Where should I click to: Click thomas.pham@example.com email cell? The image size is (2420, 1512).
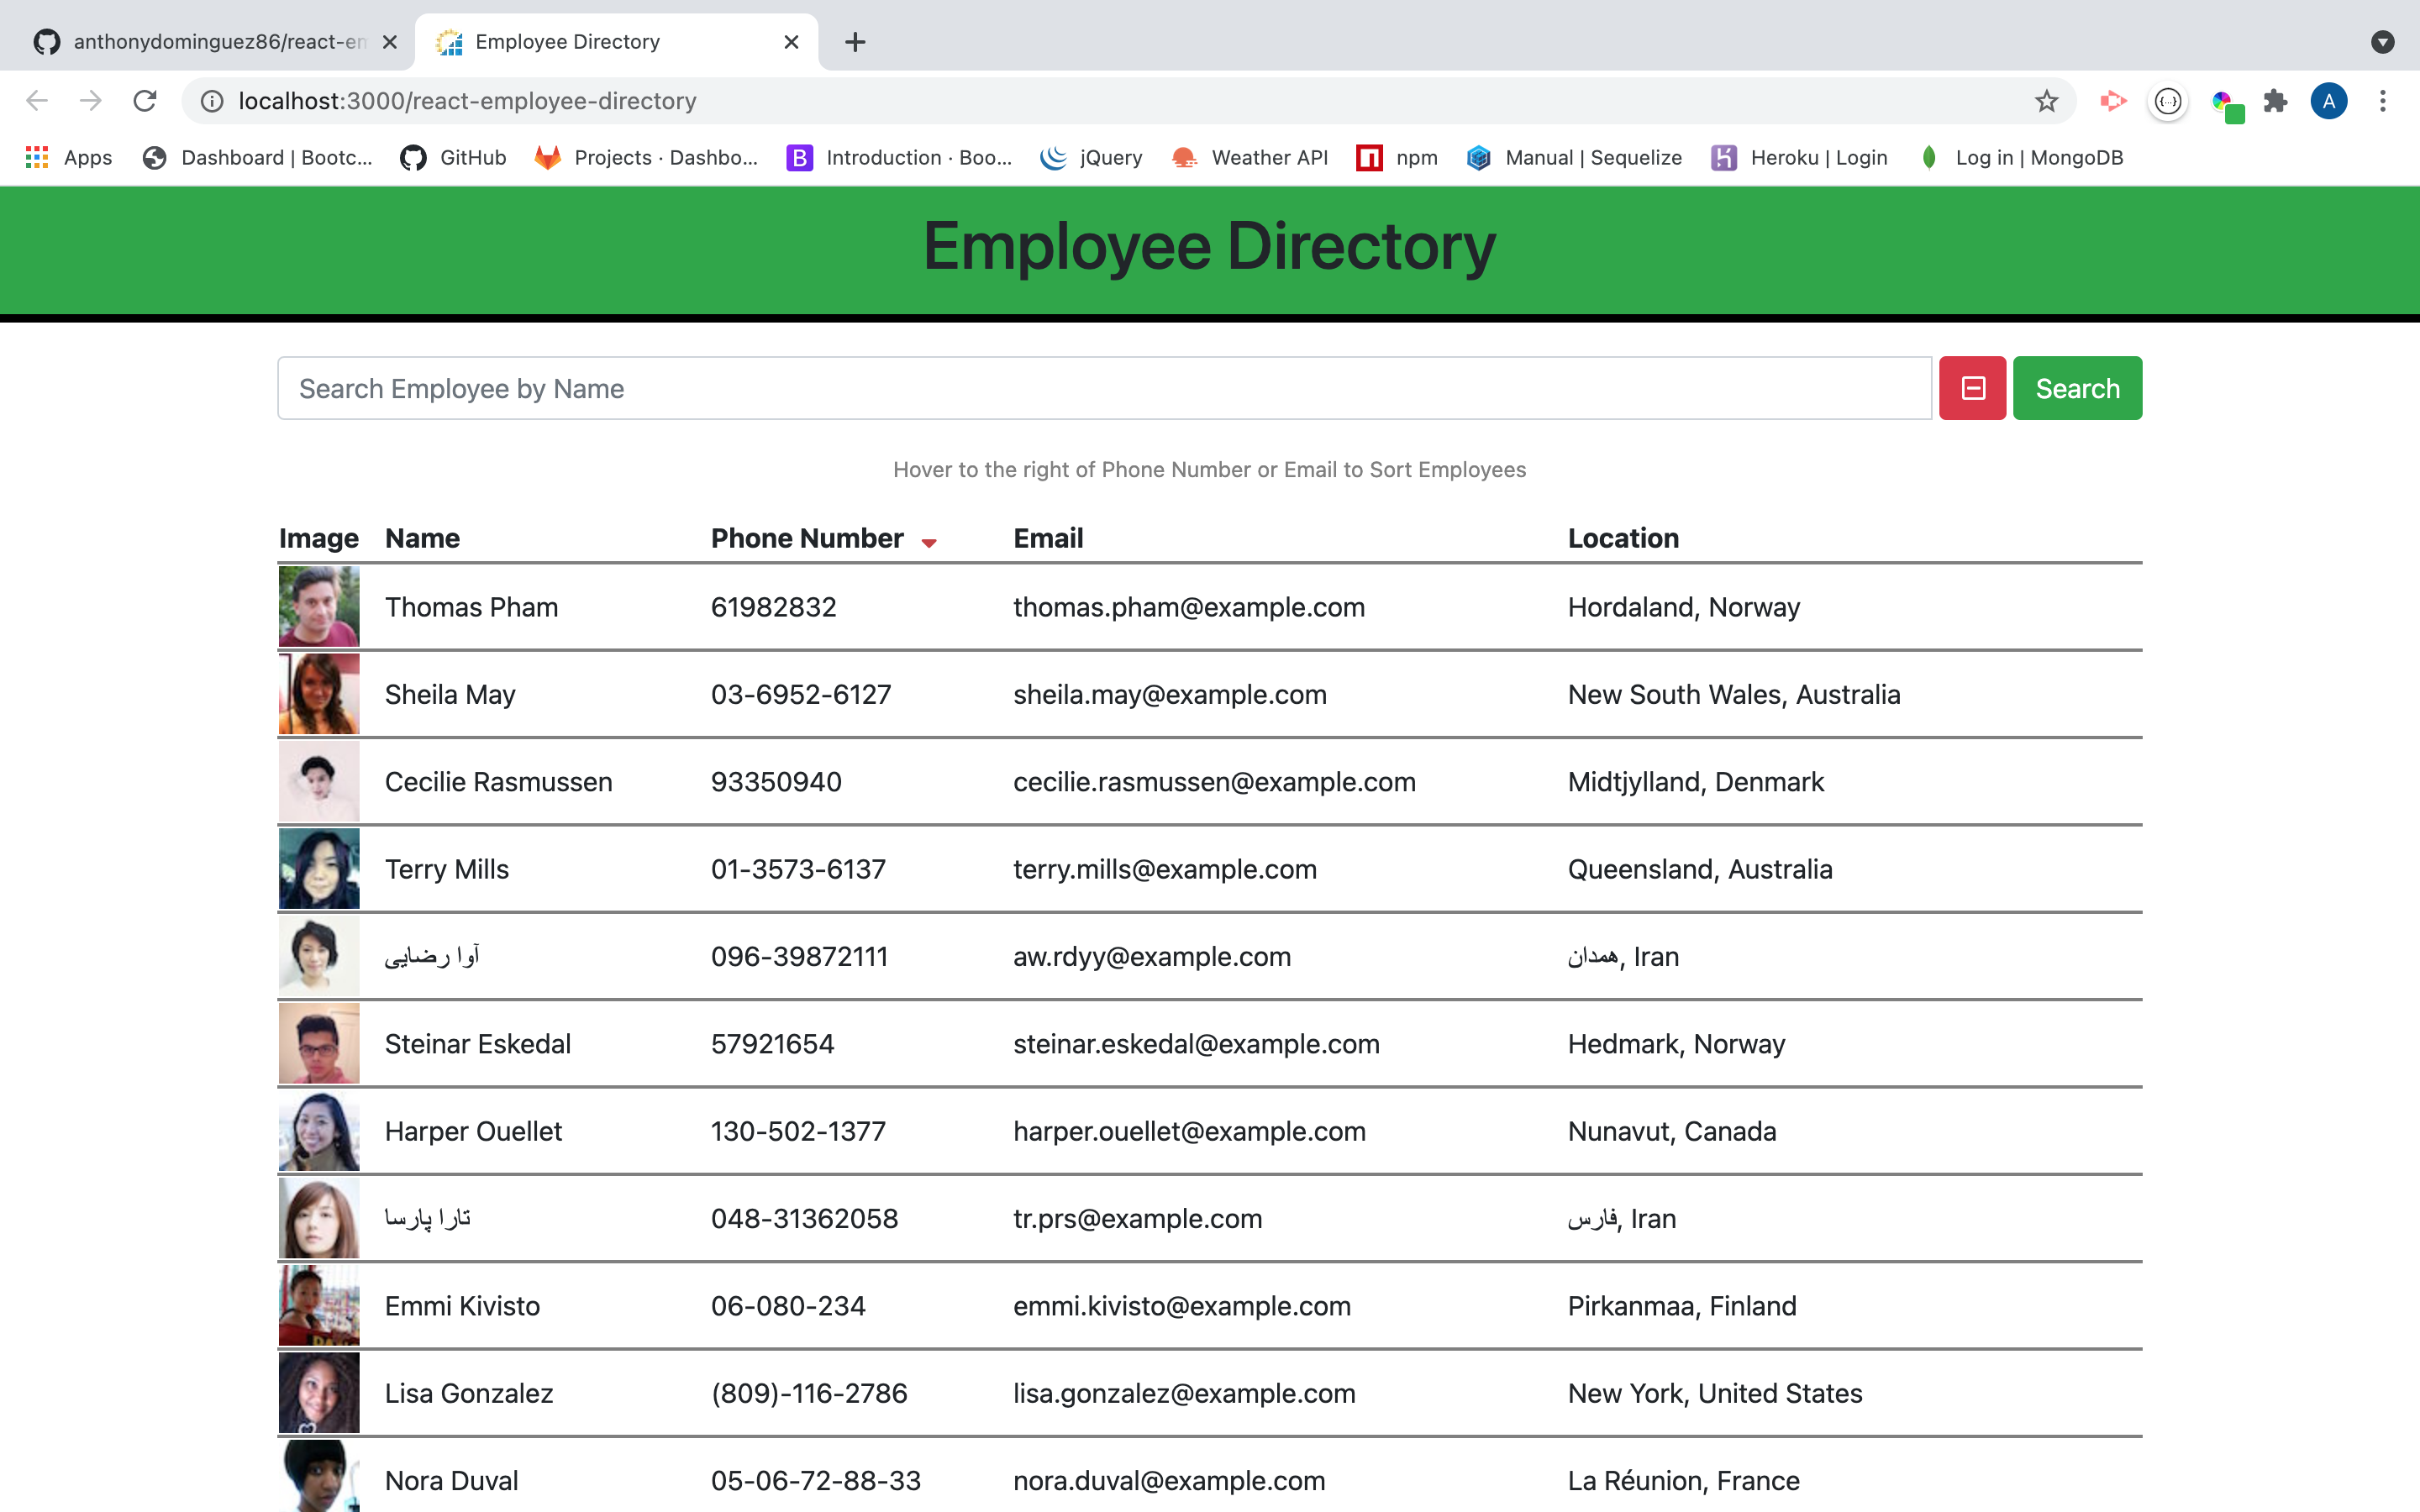coord(1189,607)
